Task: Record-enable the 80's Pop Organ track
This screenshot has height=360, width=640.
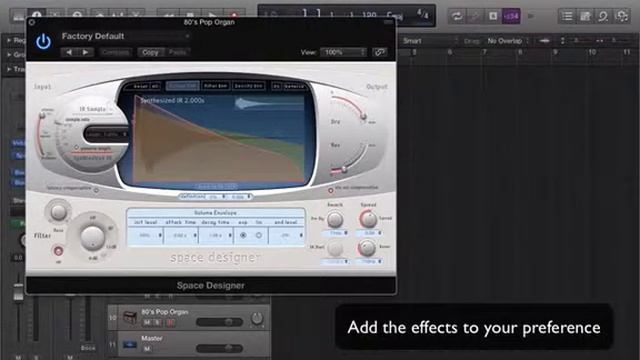Action: coord(170,322)
